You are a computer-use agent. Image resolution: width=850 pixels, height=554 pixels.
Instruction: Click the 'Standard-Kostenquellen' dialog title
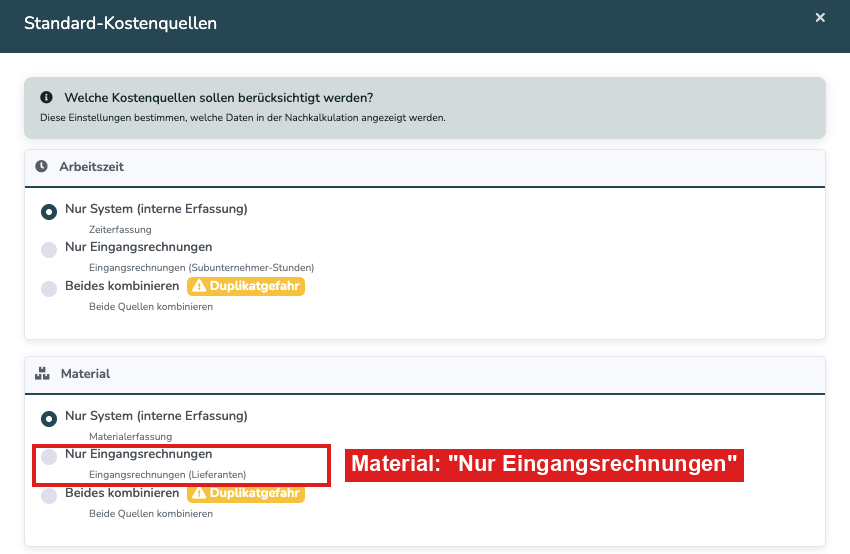tap(120, 23)
